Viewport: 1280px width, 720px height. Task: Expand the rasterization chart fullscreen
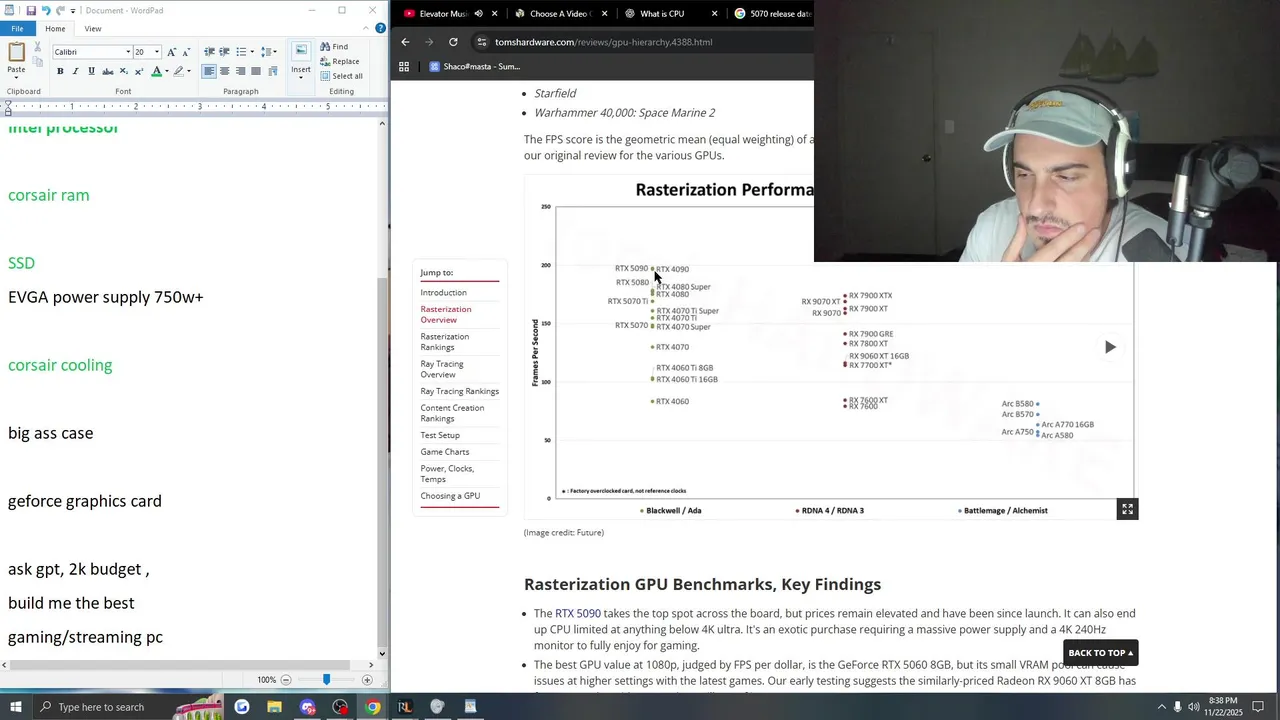(1127, 509)
